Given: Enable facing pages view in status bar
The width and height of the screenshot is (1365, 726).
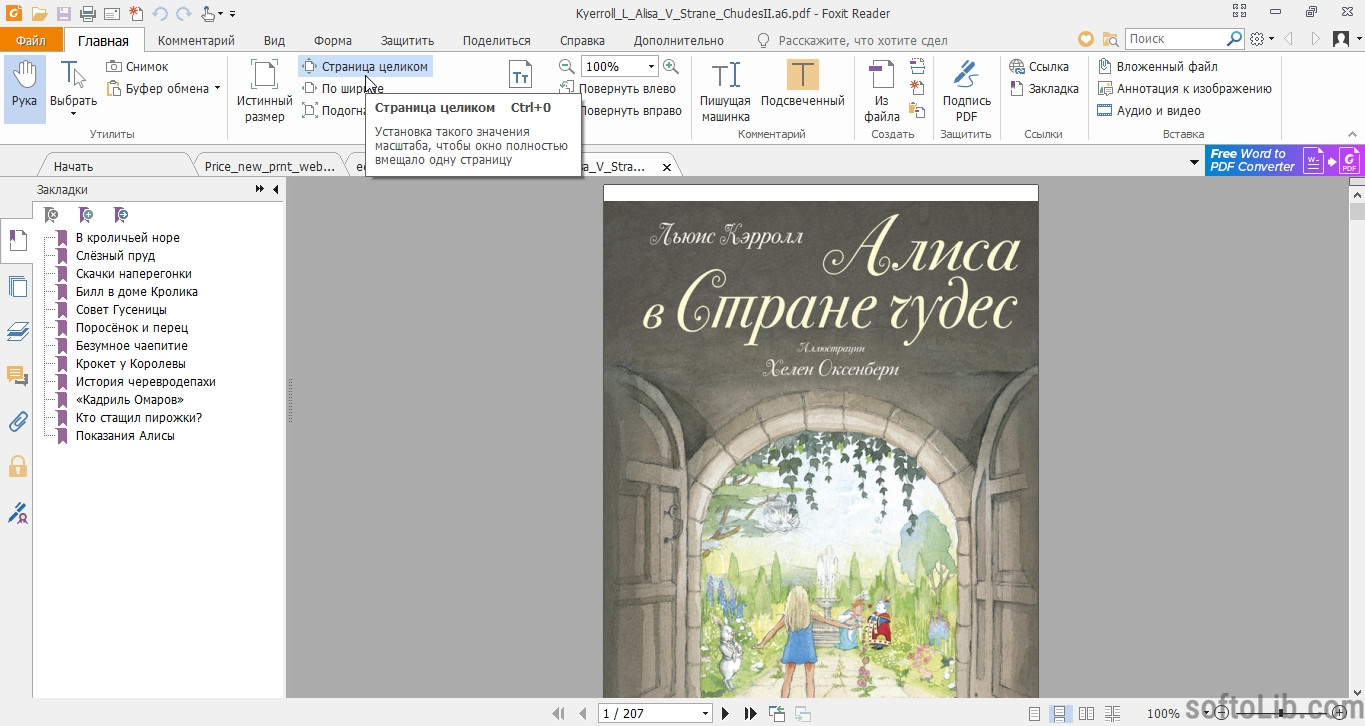Looking at the screenshot, I should [1086, 713].
